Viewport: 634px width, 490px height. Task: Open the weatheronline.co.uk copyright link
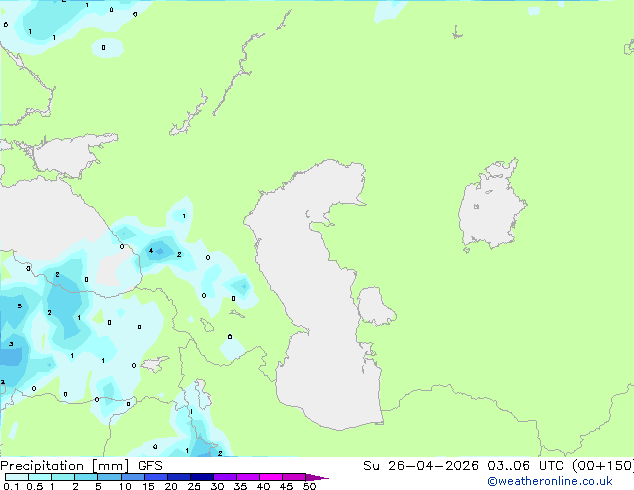[550, 481]
